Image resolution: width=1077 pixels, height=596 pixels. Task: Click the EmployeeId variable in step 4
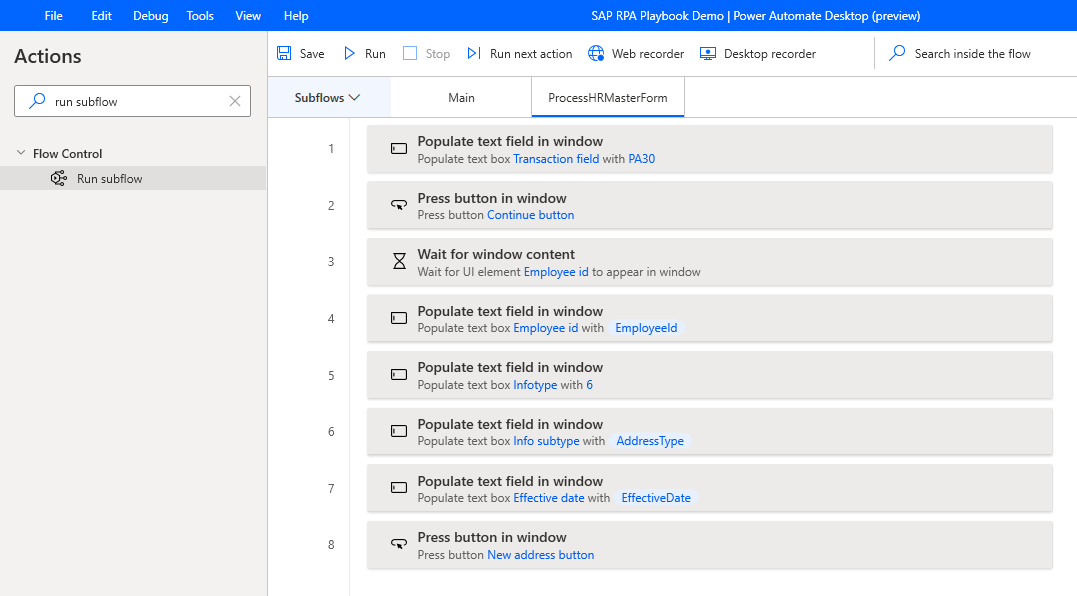(x=646, y=328)
